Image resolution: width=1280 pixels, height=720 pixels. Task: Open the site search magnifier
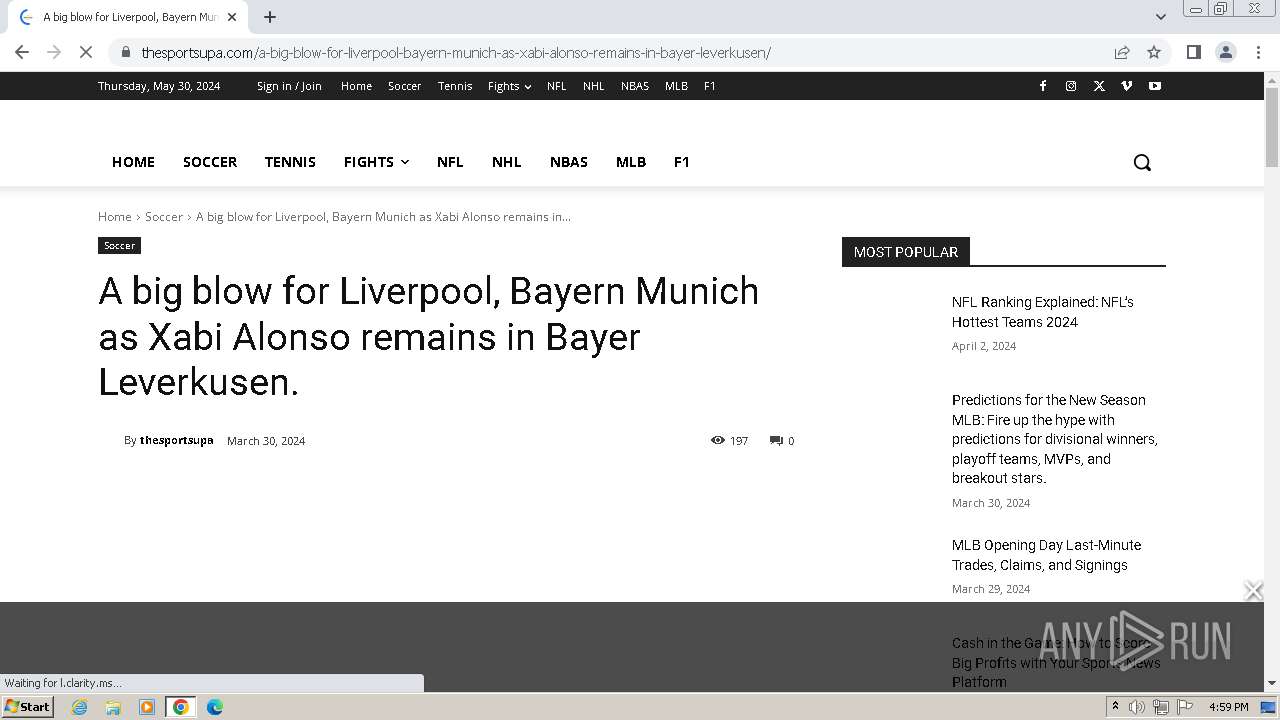1142,162
